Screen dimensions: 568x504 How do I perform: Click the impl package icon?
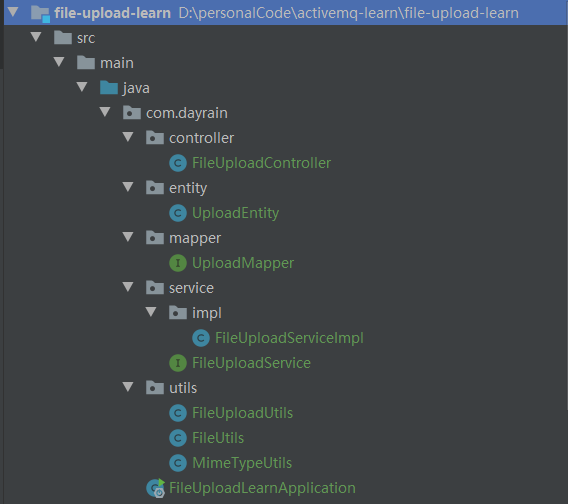(x=178, y=313)
